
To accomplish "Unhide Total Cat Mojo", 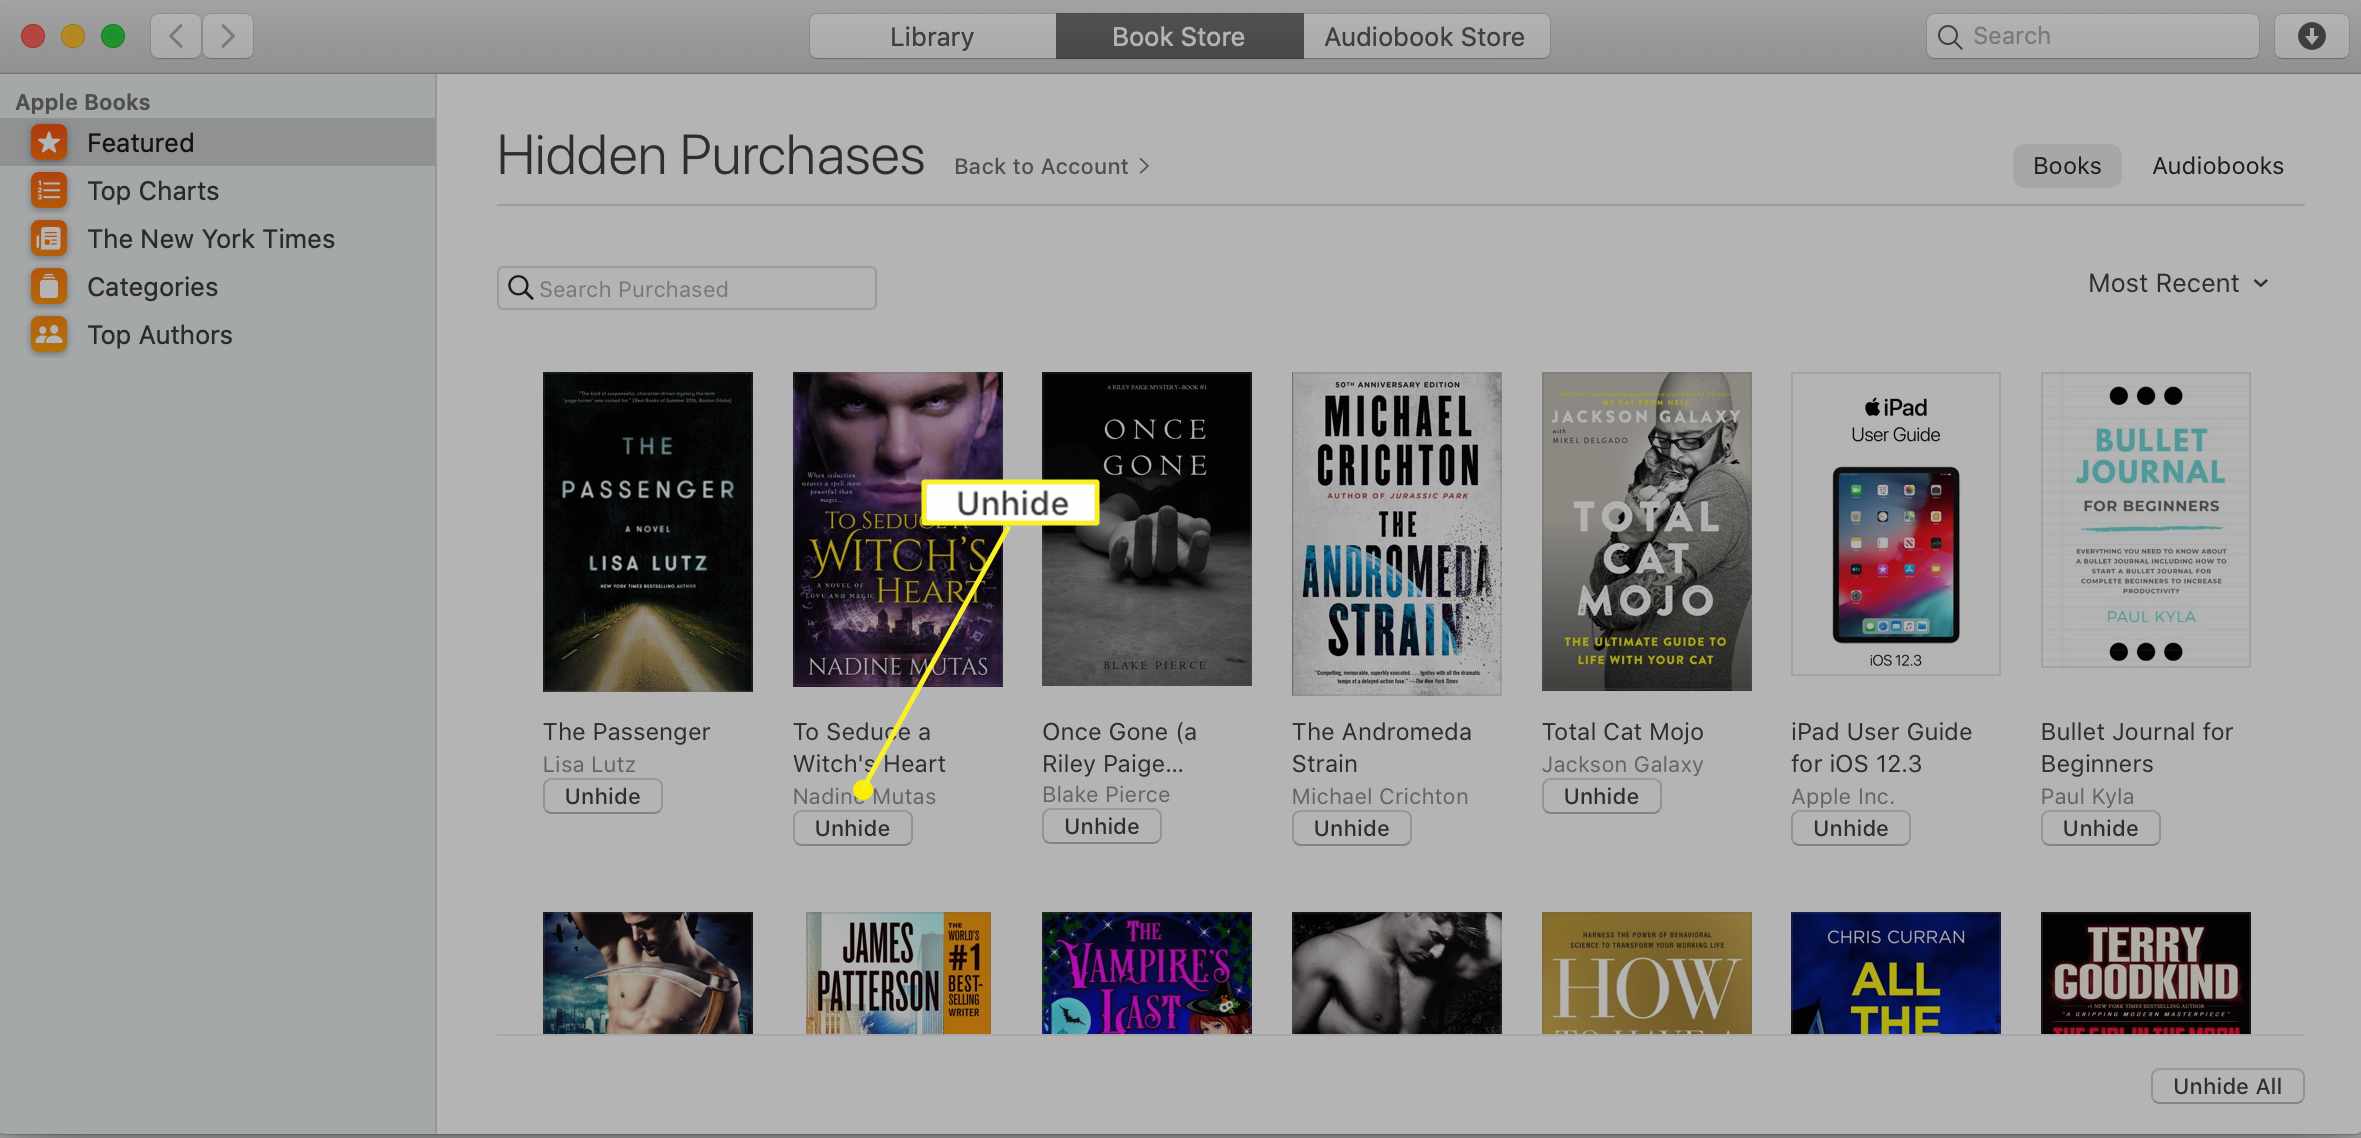I will [x=1601, y=796].
